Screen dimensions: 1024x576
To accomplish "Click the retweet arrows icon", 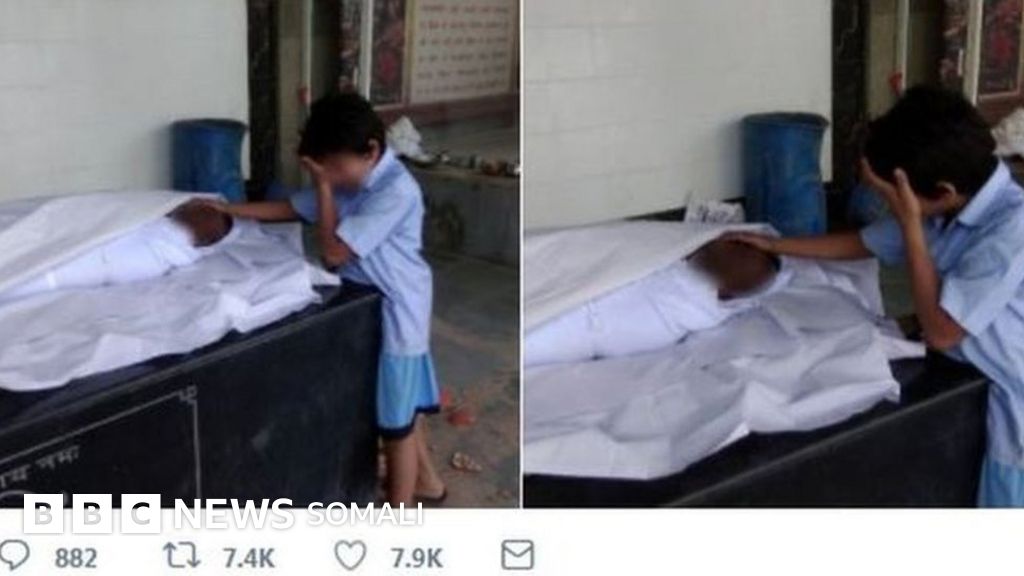I will click(182, 555).
